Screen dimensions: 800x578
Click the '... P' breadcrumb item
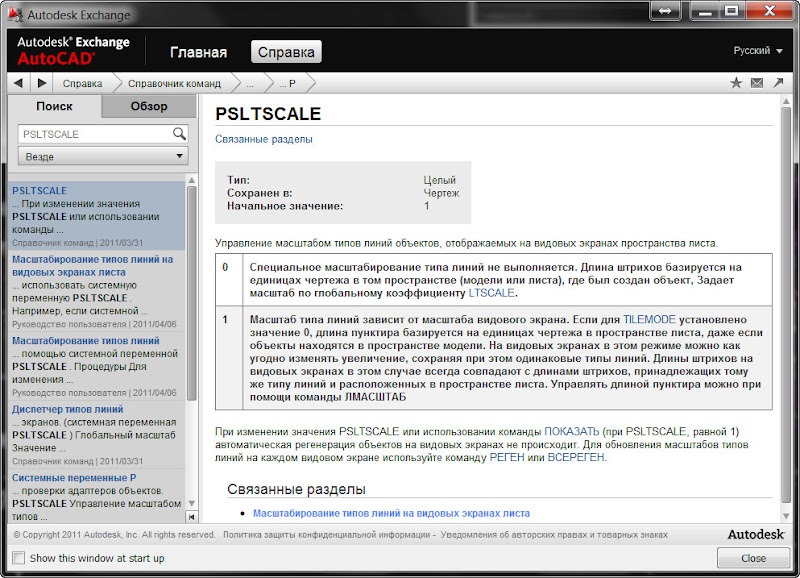click(x=288, y=83)
